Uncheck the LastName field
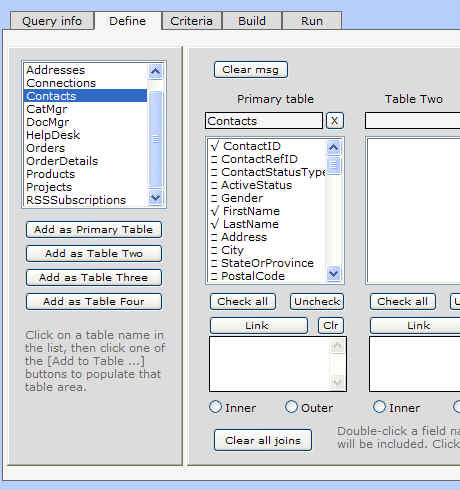The width and height of the screenshot is (460, 490). [x=215, y=224]
